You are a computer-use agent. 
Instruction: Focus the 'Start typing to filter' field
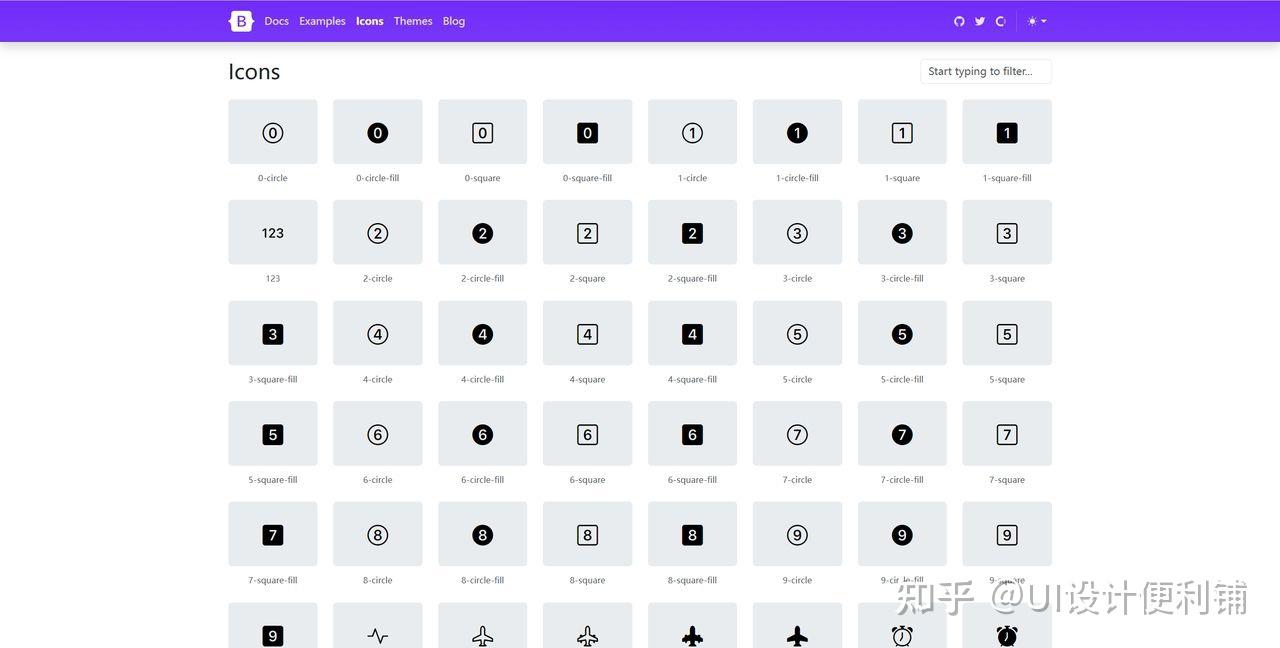click(x=986, y=71)
